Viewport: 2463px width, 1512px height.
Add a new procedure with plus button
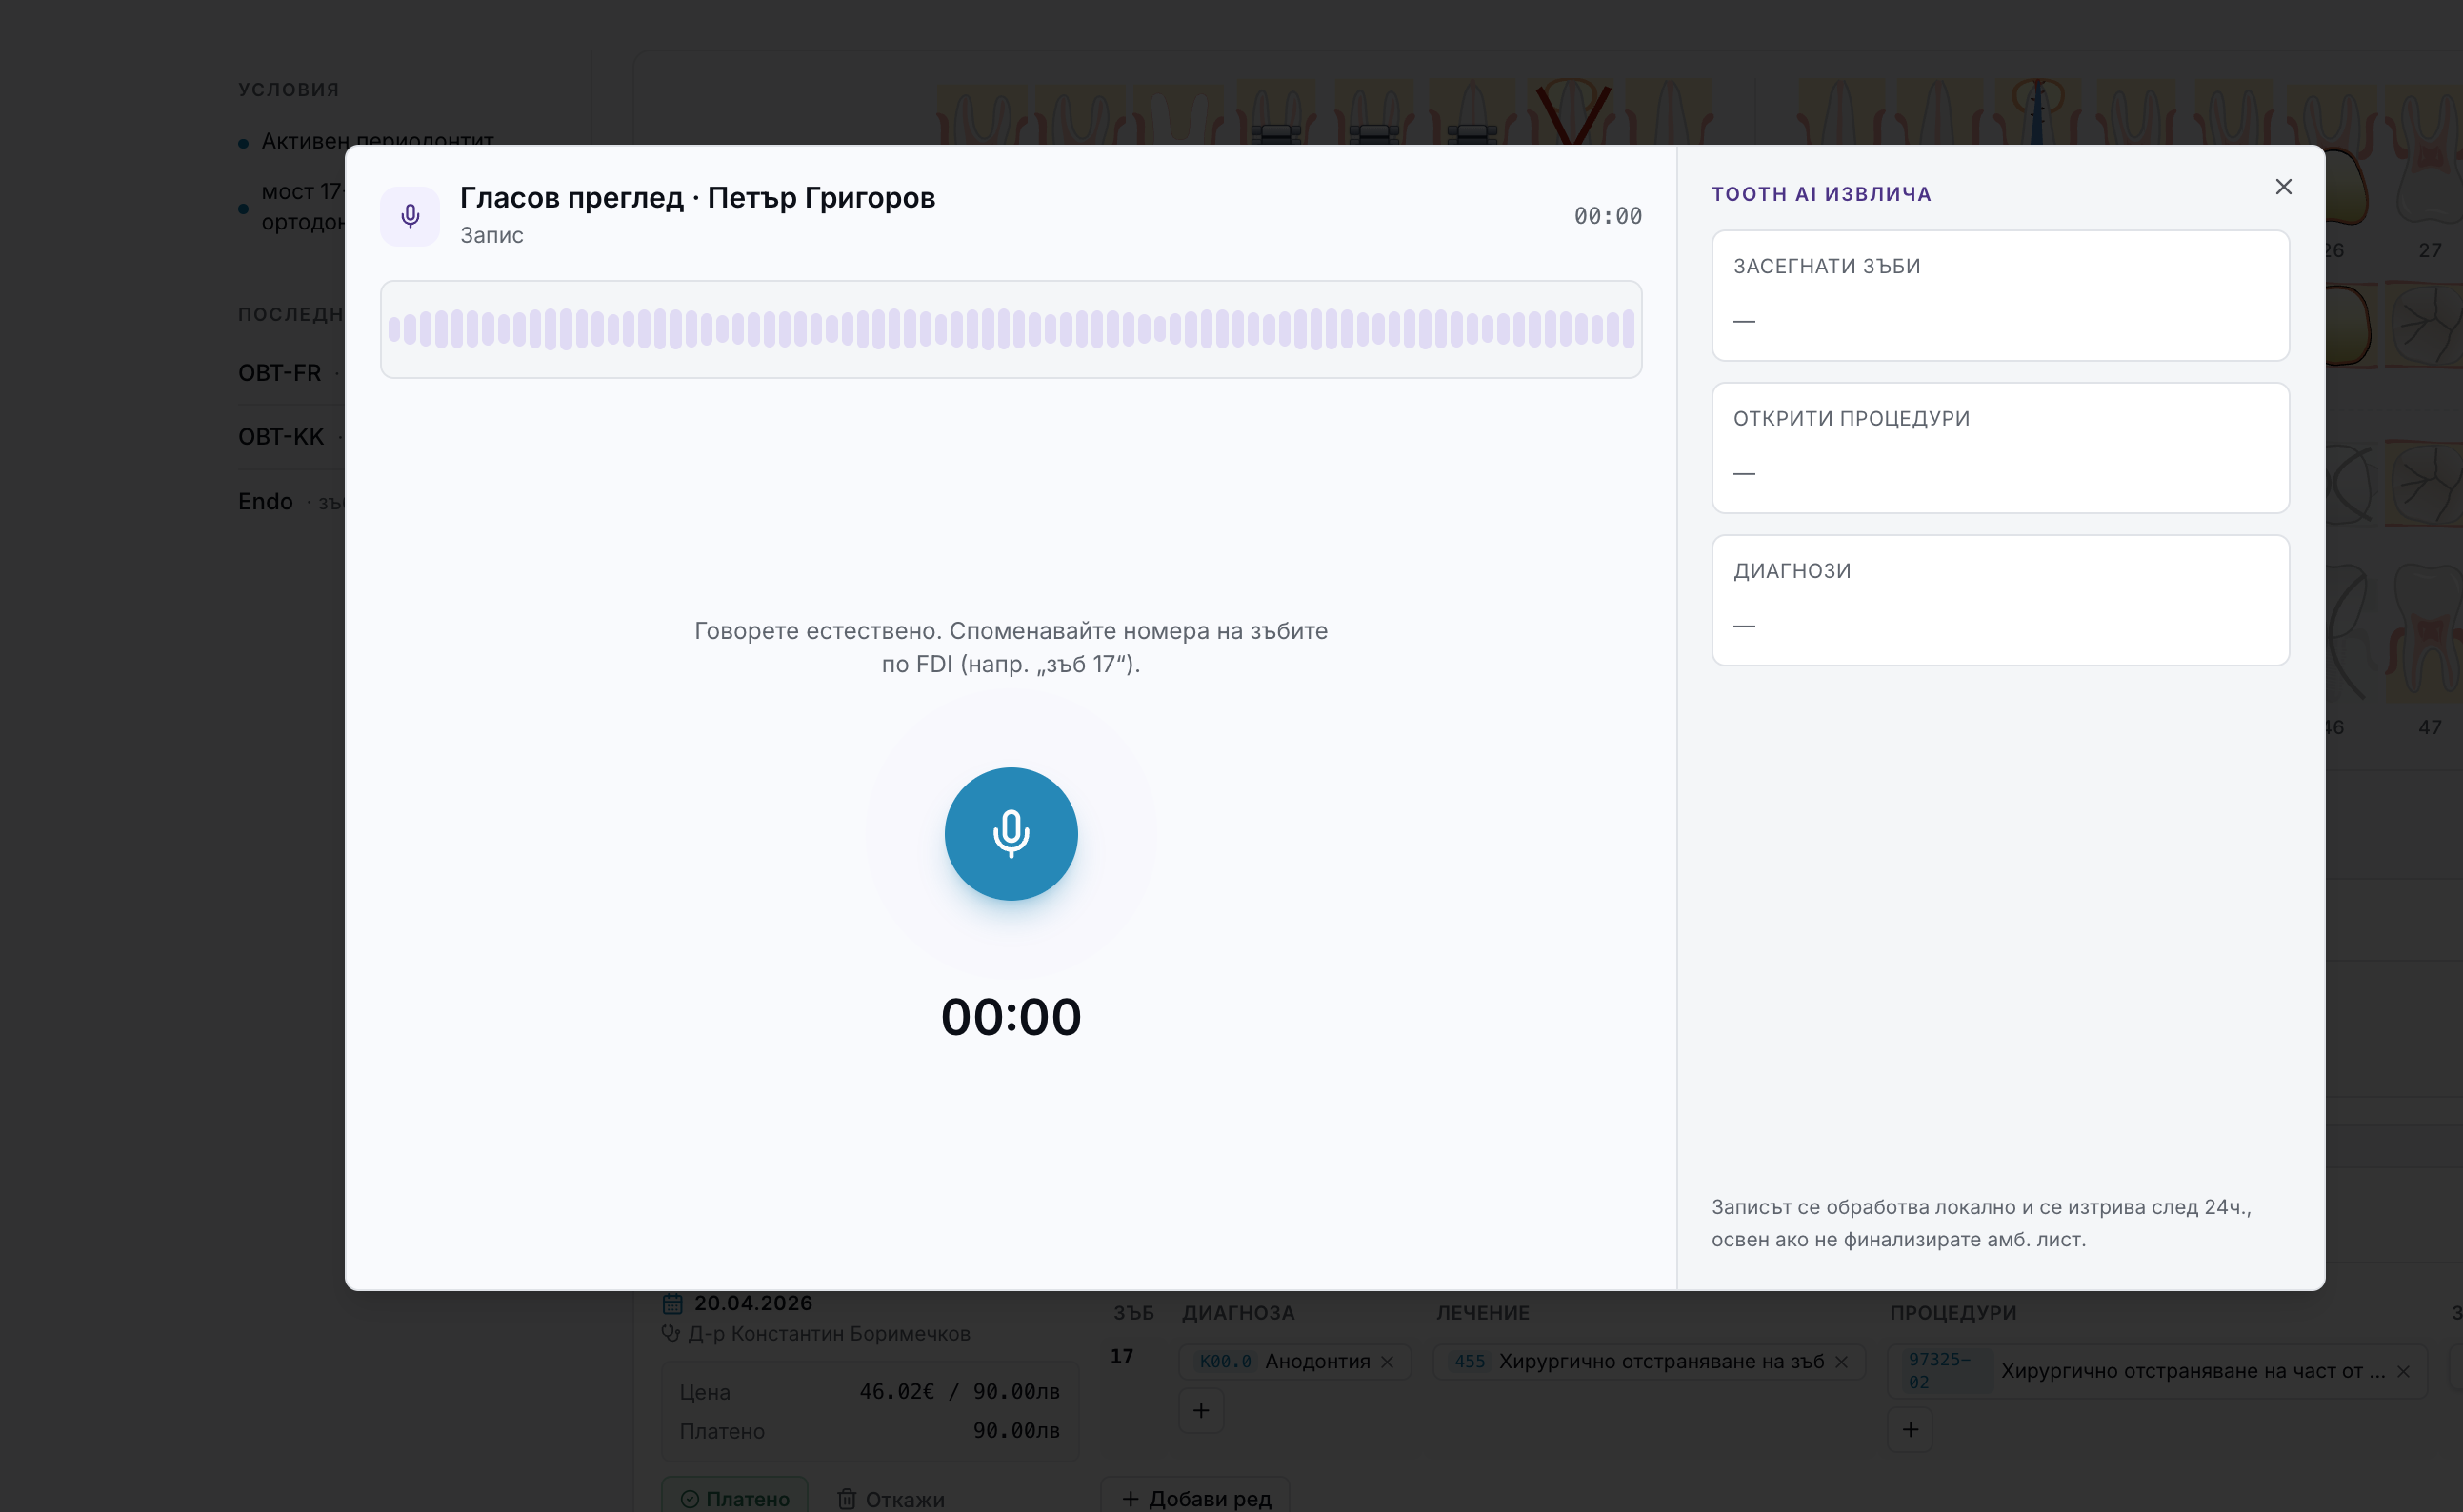coord(1910,1429)
